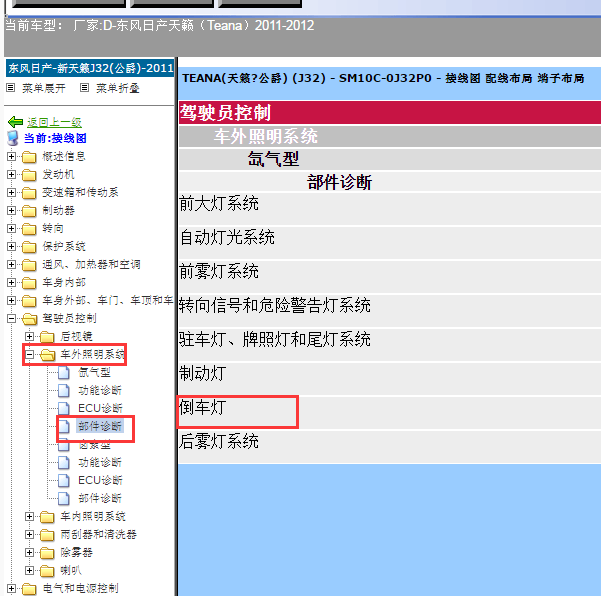Viewport: 601px width, 596px height.
Task: Expand the 后视镜 tree node
Action: [29, 337]
